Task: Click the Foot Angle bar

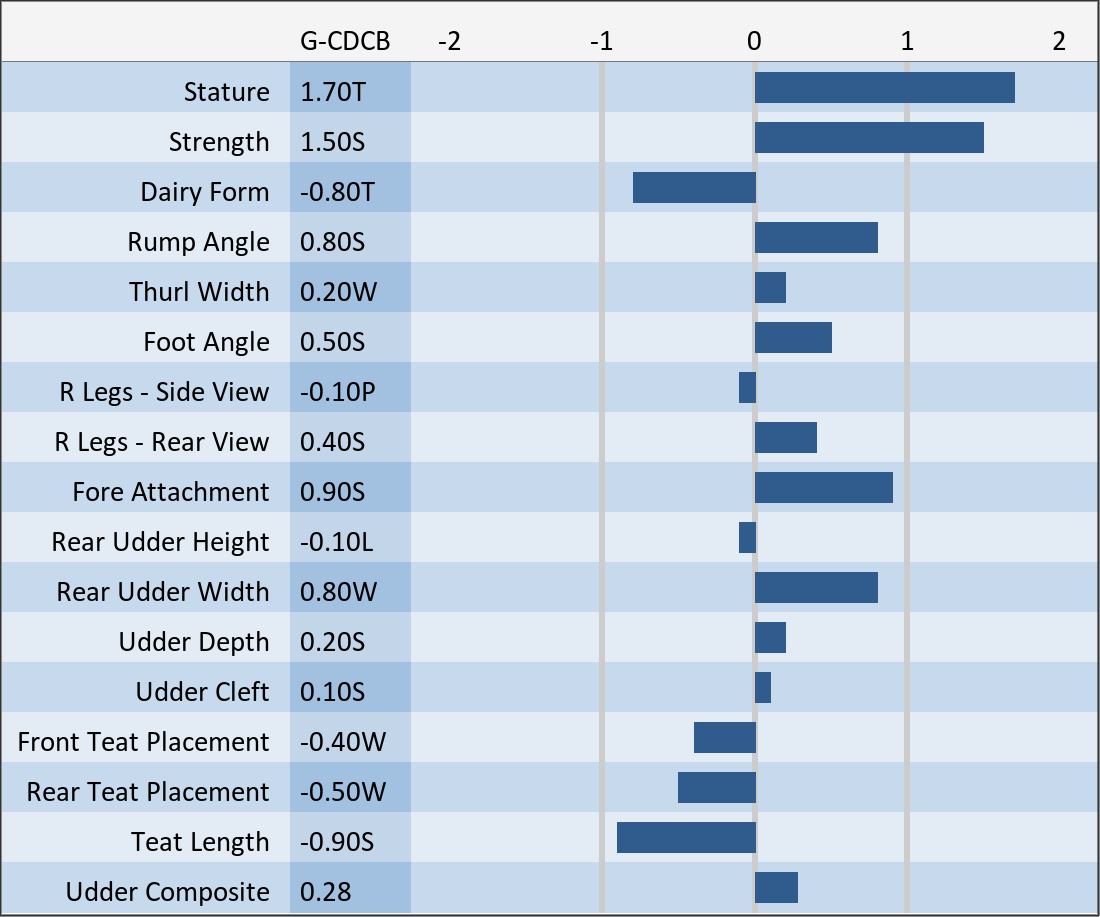Action: (x=793, y=338)
